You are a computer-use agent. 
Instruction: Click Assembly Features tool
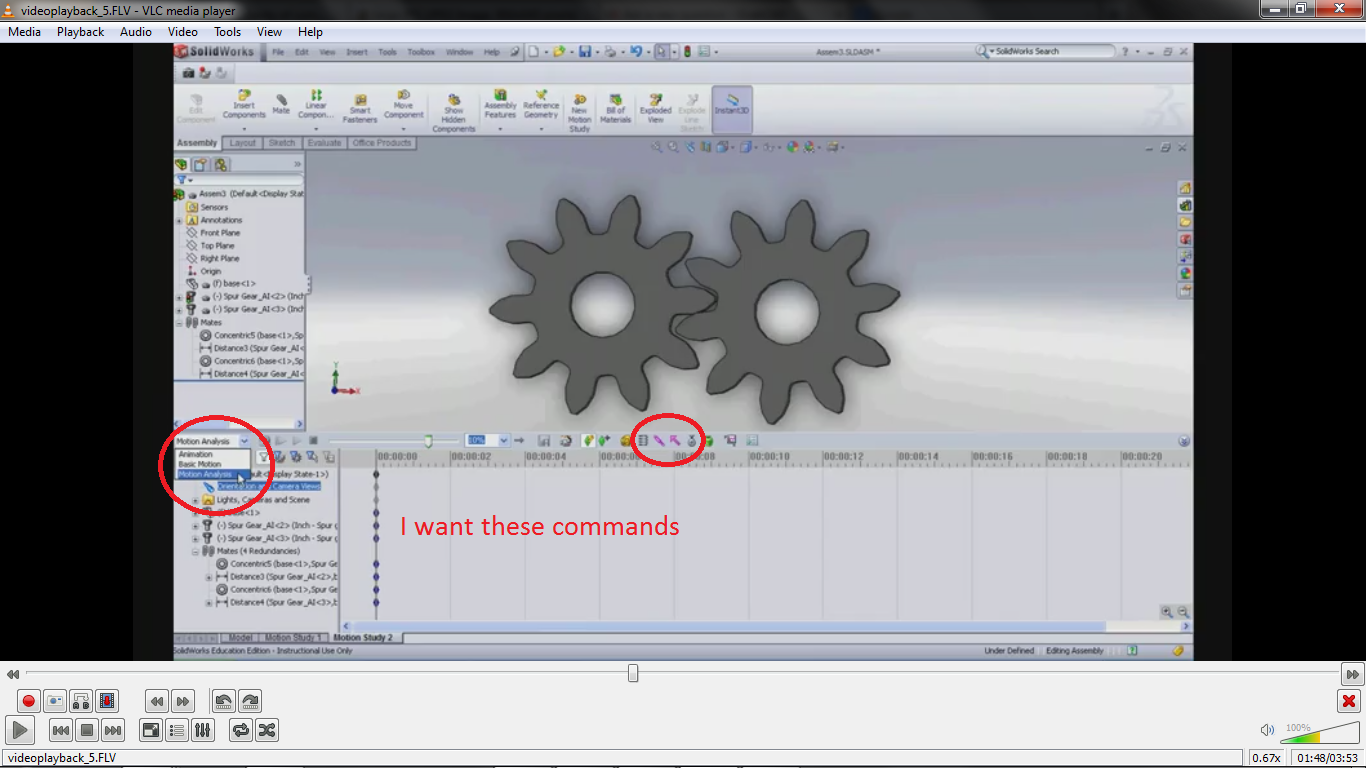coord(500,108)
